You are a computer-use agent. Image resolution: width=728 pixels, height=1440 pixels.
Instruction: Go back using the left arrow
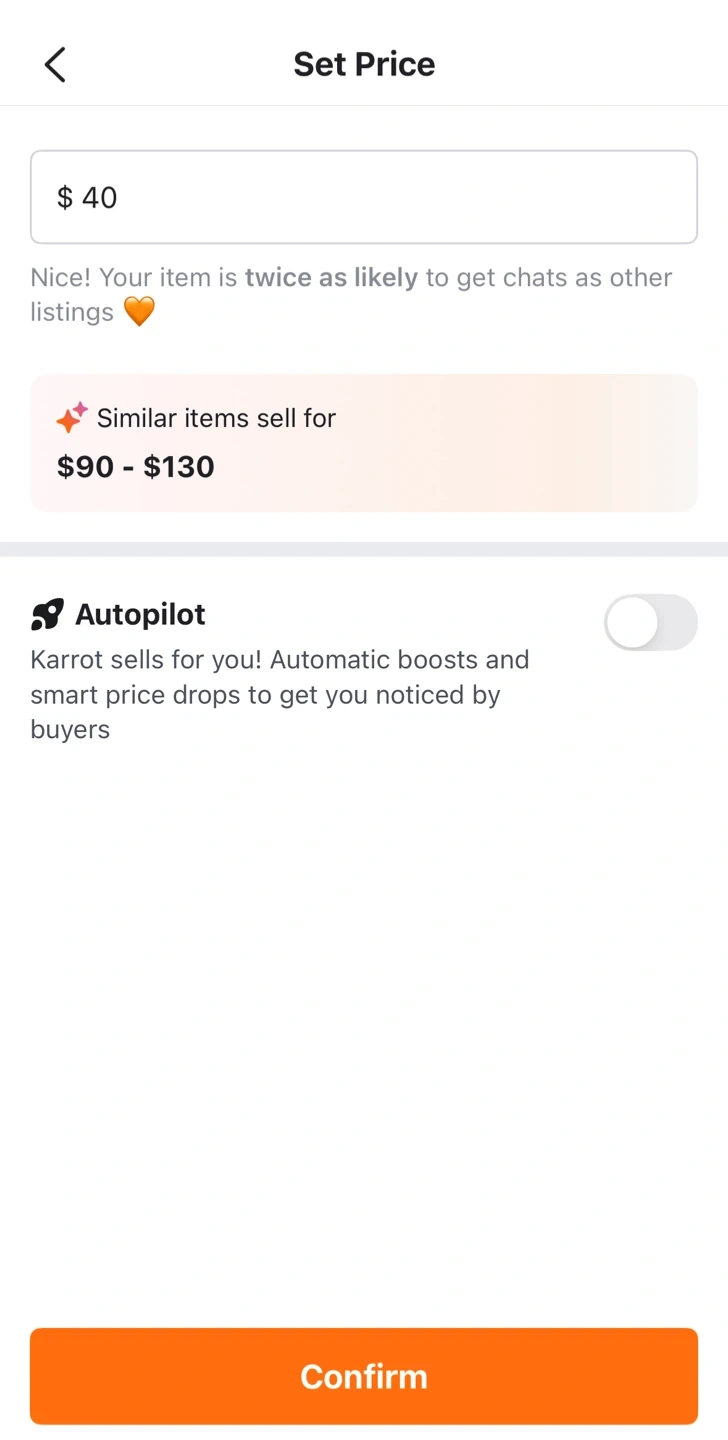pyautogui.click(x=55, y=65)
